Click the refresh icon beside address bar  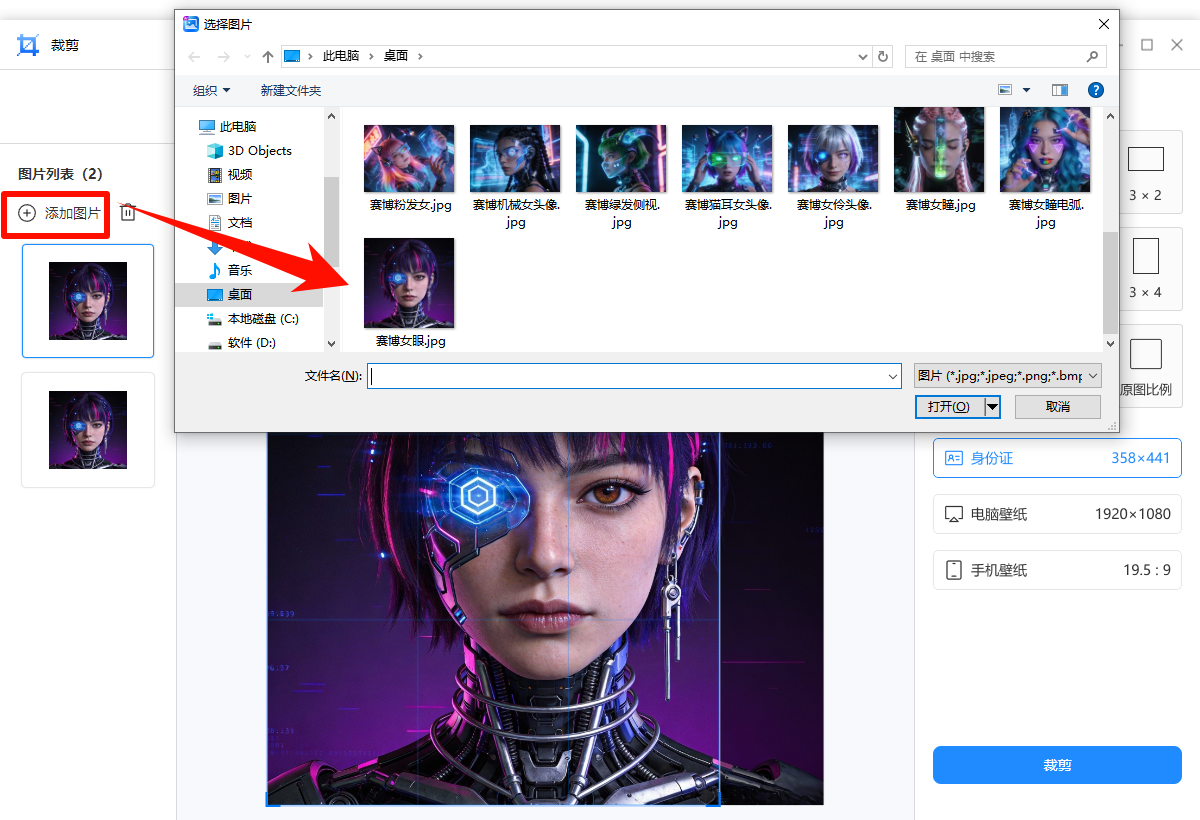[883, 57]
